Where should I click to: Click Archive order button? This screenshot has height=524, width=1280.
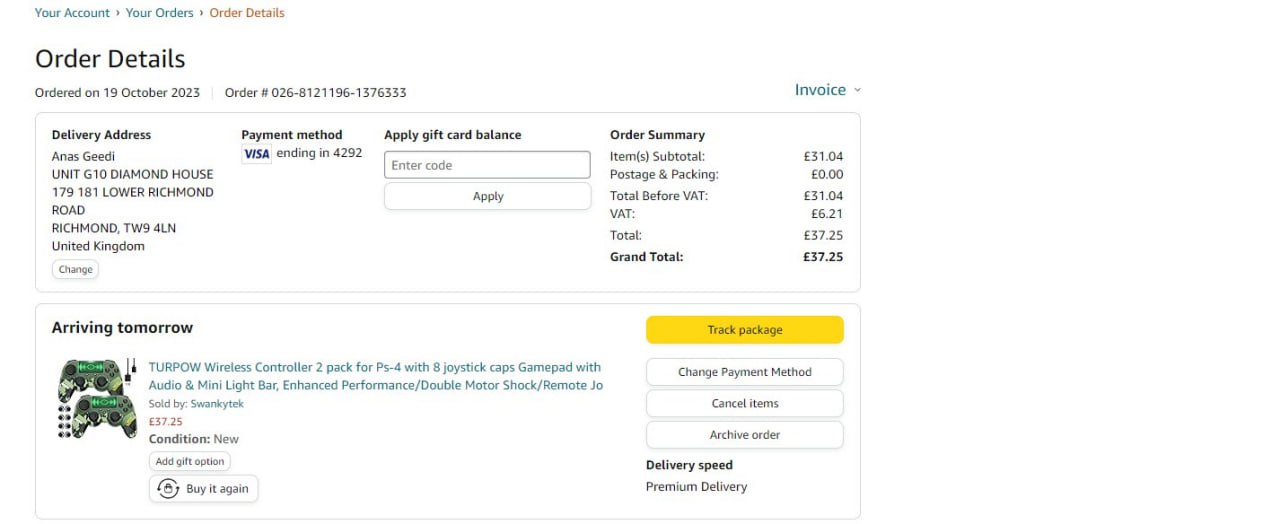744,435
